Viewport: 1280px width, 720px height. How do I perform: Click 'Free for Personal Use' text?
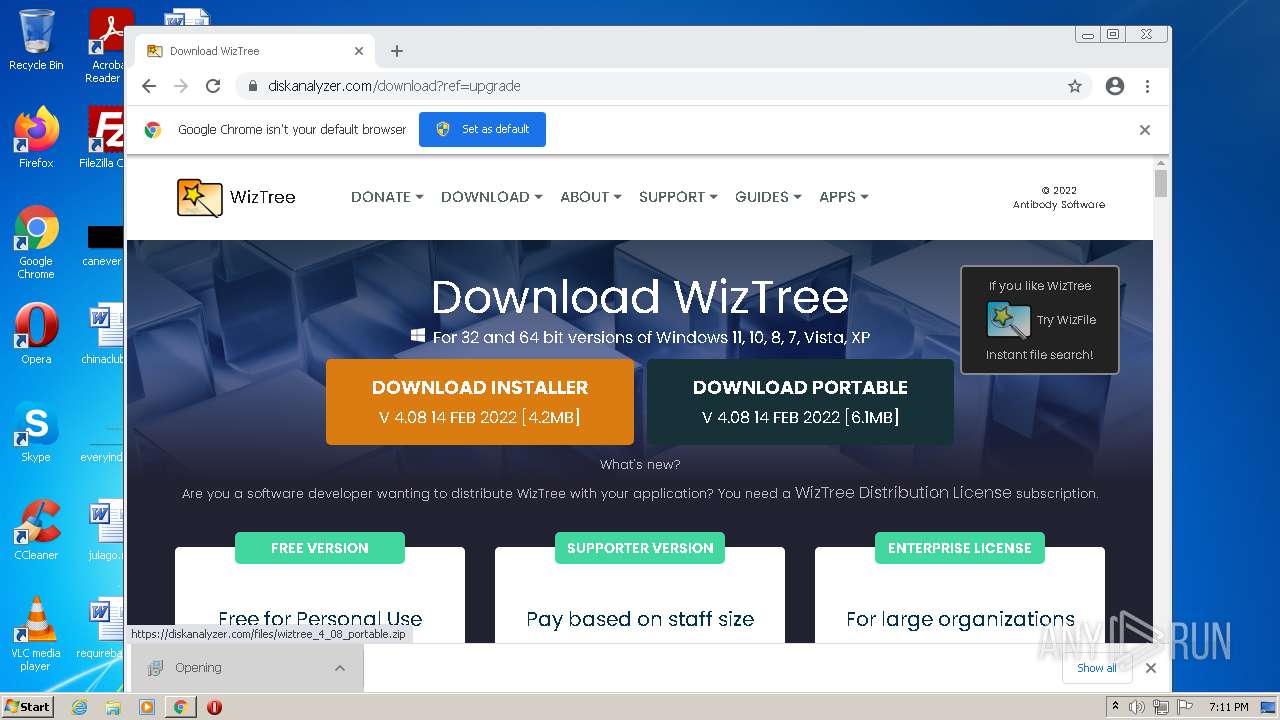coord(320,619)
